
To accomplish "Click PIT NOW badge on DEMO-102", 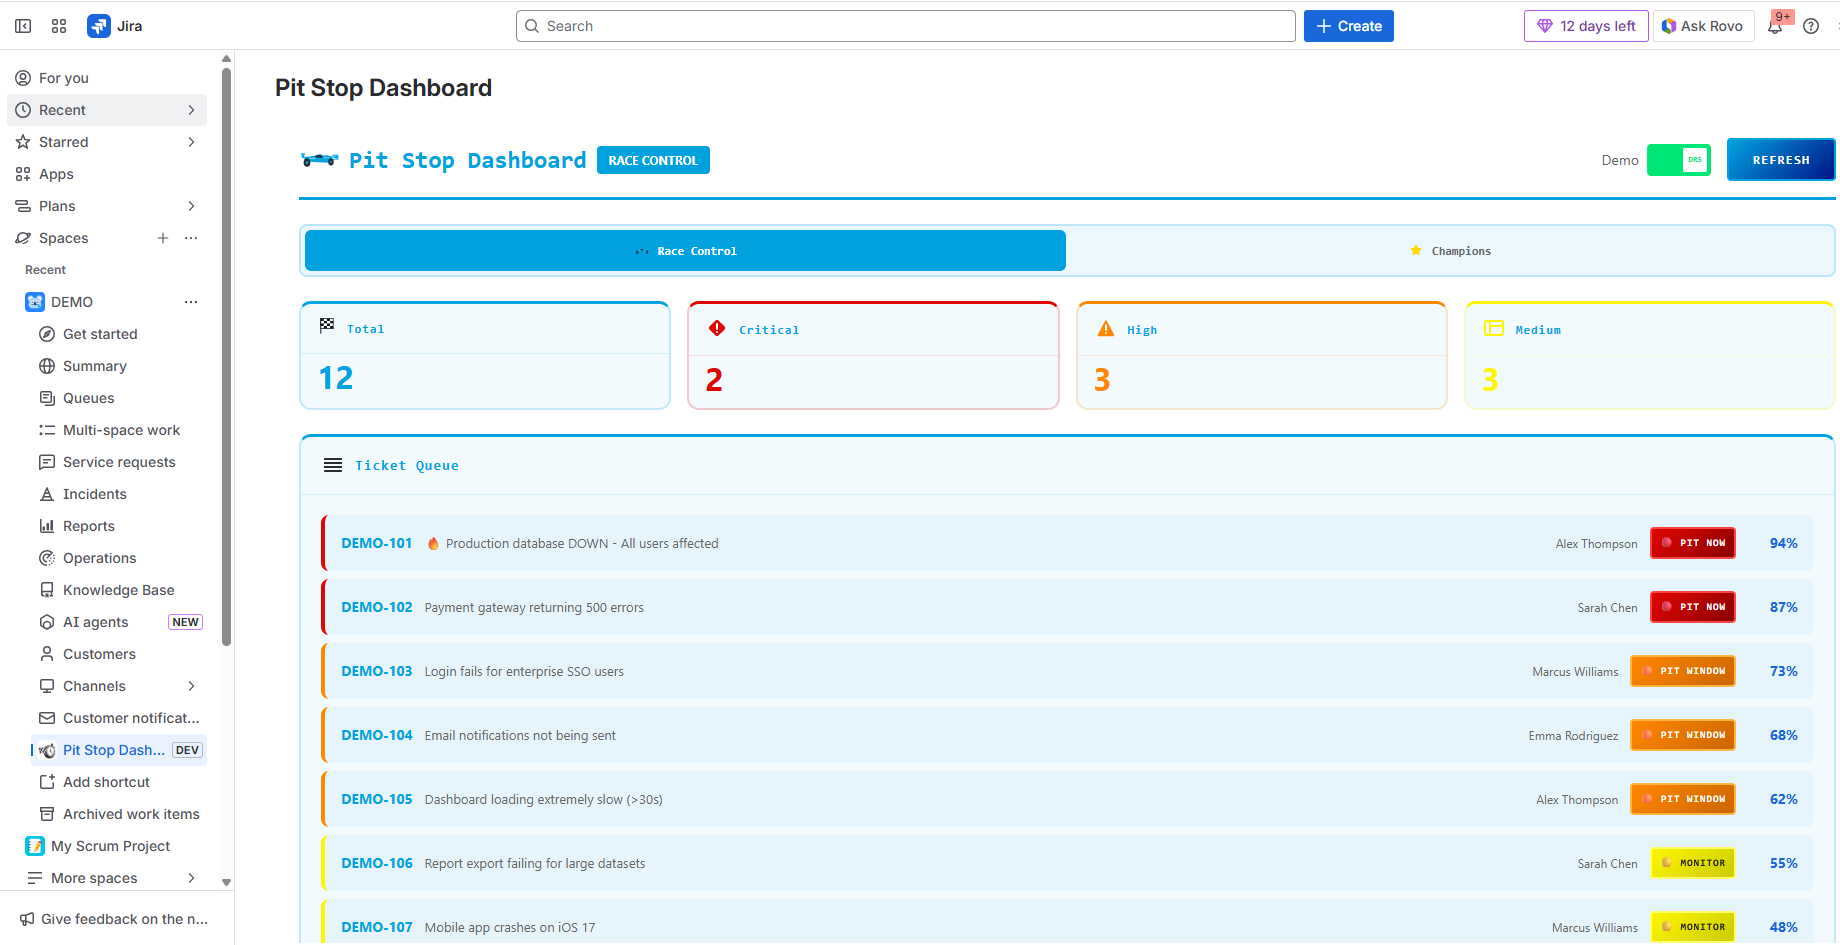I will [x=1693, y=607].
